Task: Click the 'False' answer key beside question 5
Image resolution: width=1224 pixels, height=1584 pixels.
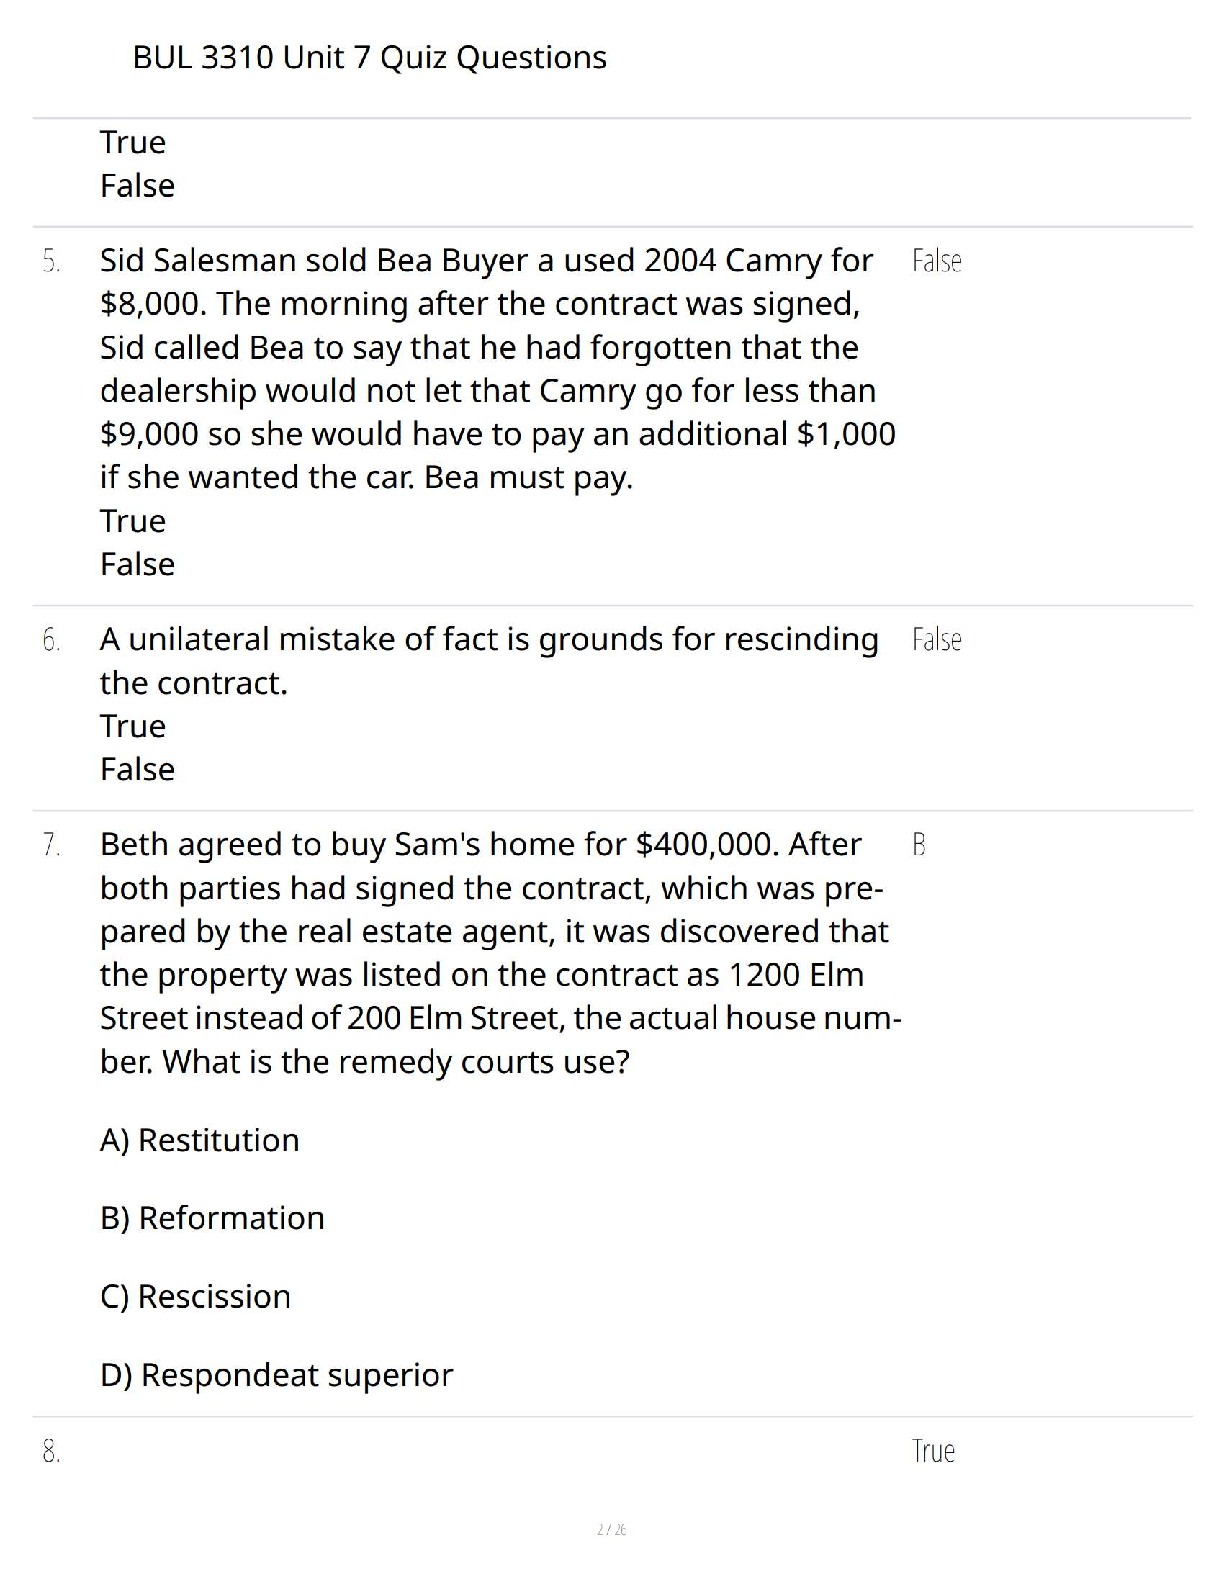Action: pyautogui.click(x=937, y=261)
